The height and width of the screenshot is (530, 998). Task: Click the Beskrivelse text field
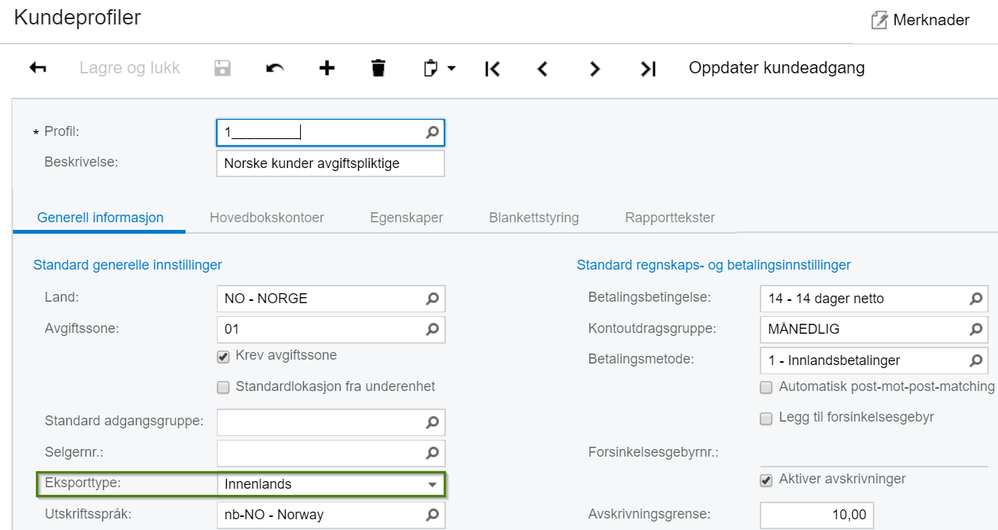pos(330,163)
